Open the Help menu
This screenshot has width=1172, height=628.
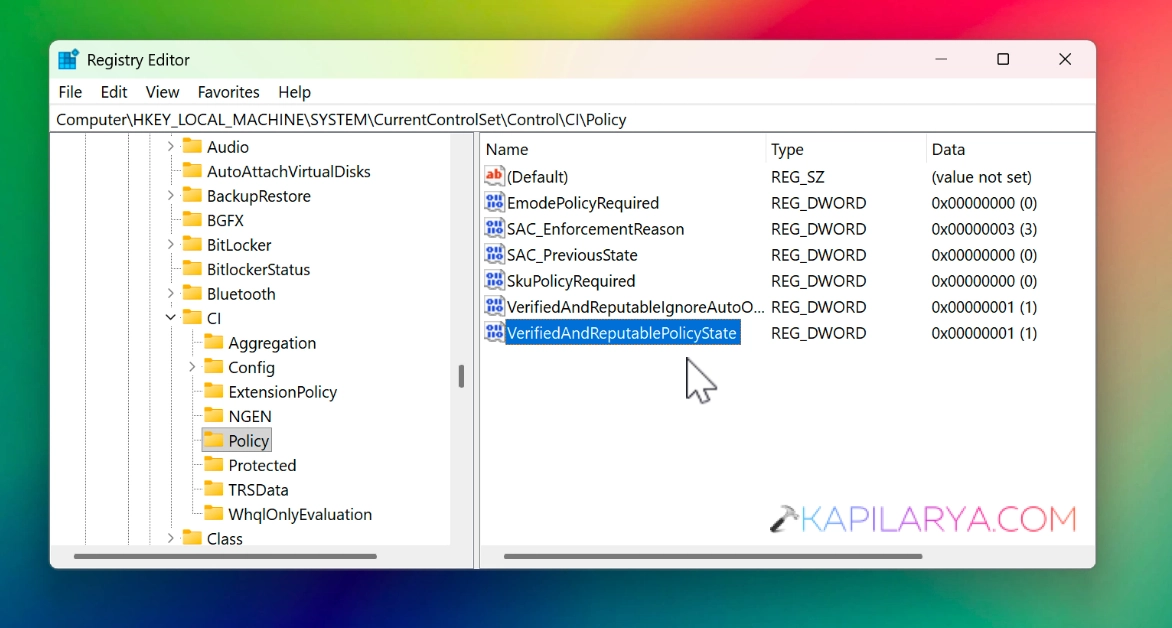294,92
